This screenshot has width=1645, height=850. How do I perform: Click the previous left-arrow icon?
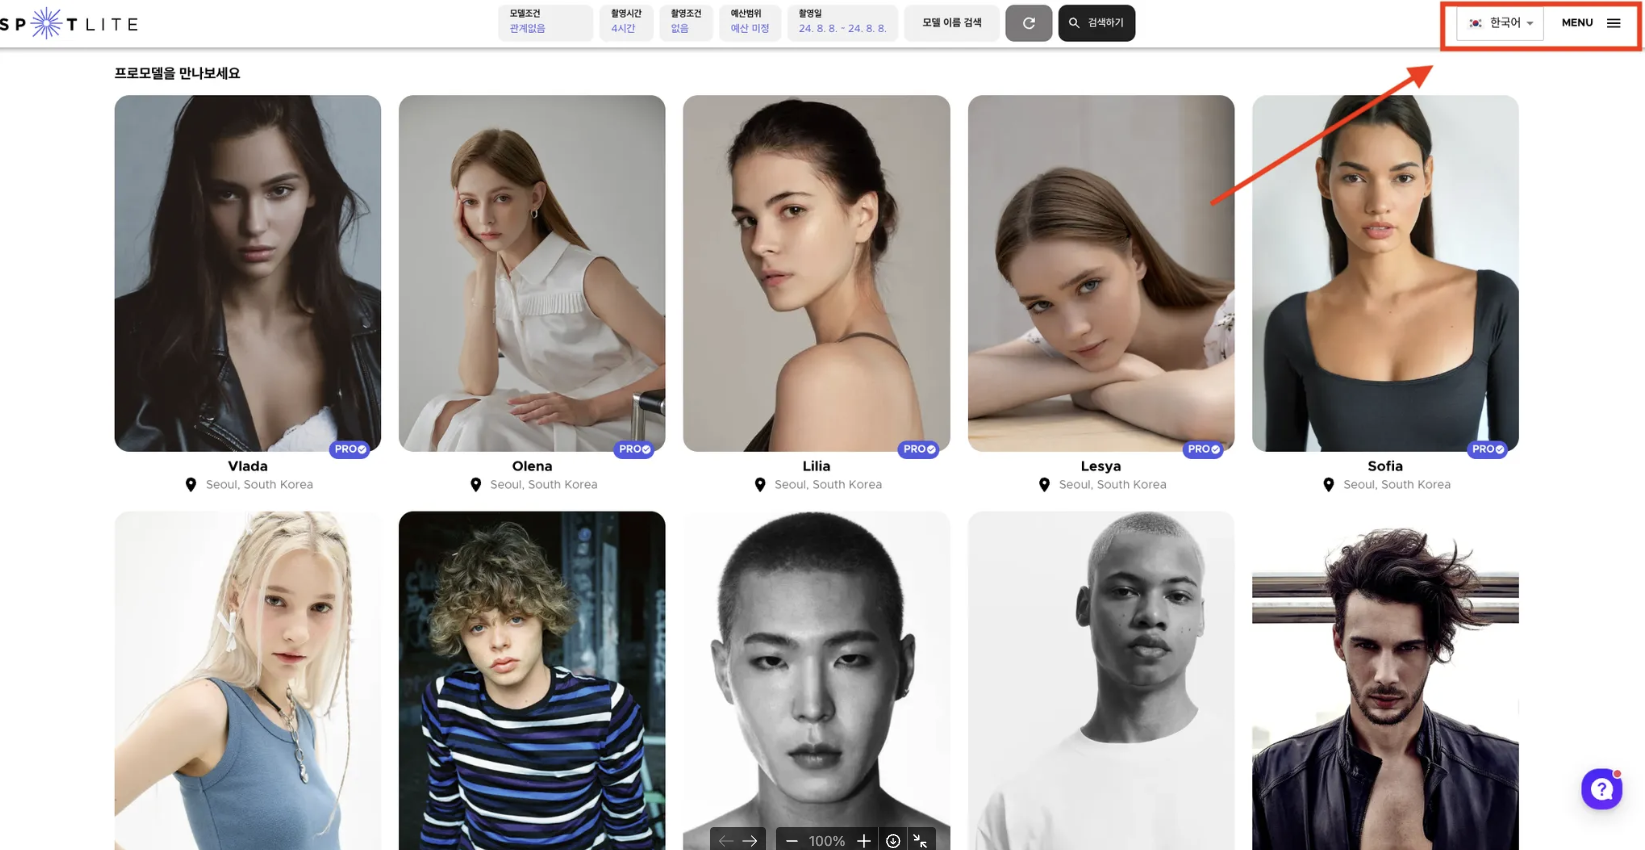(726, 841)
